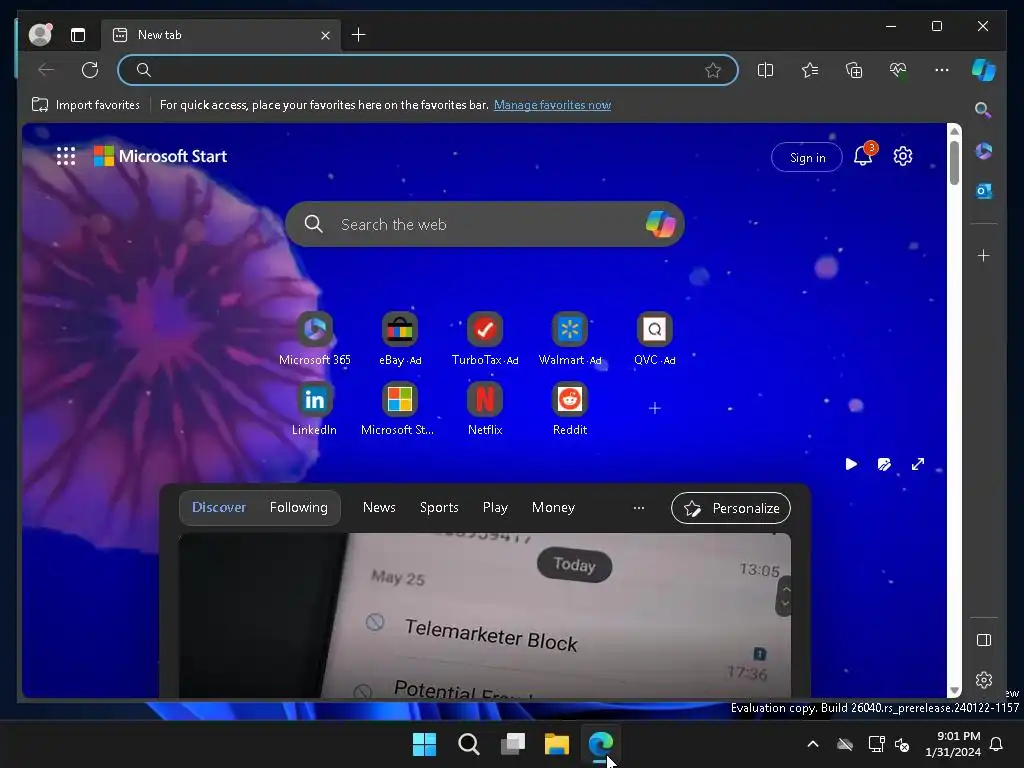
Task: Open the Outlook sidebar icon
Action: click(x=984, y=191)
